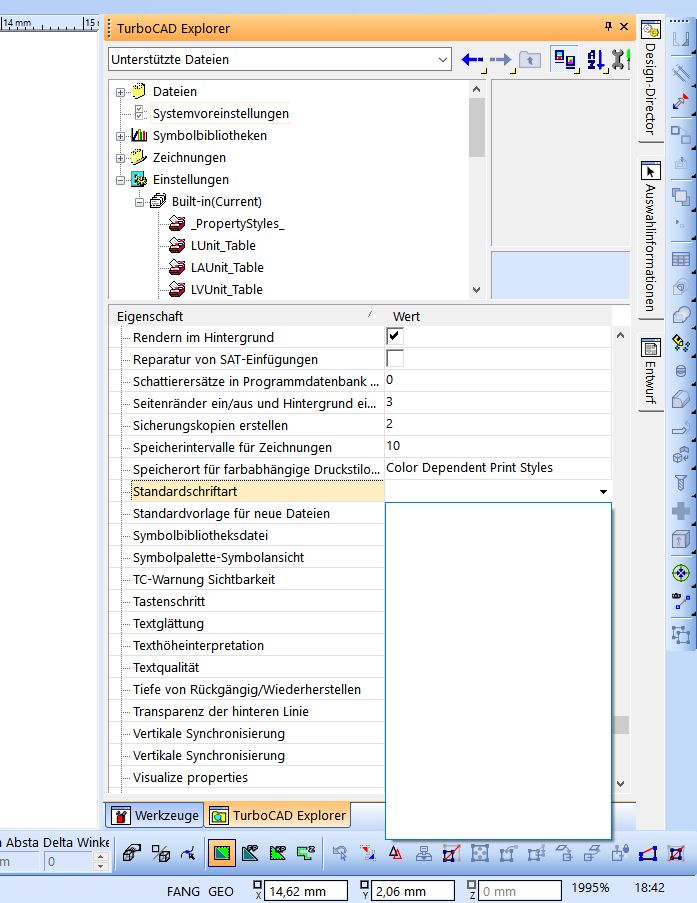Screen dimensions: 697x903
Task: Edit the Speicherintervalle für Zeichnungen value 10
Action: (x=498, y=446)
